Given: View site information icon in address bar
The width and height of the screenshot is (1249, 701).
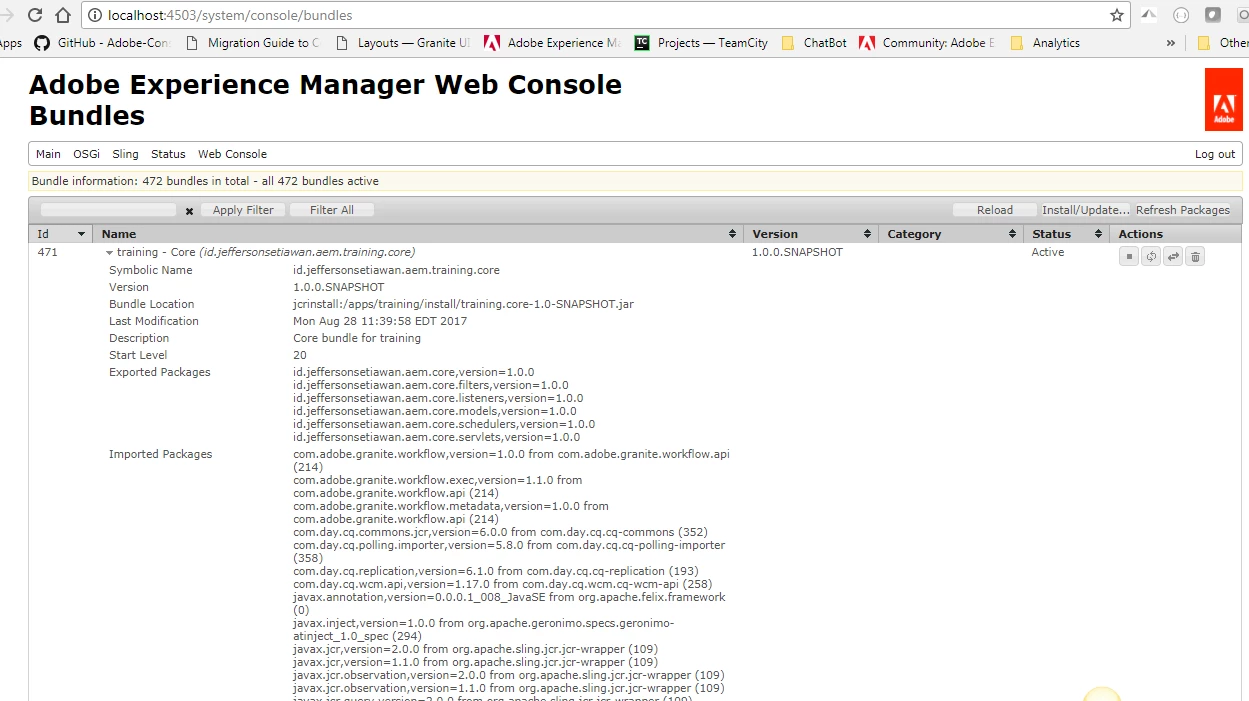Looking at the screenshot, I should point(96,15).
